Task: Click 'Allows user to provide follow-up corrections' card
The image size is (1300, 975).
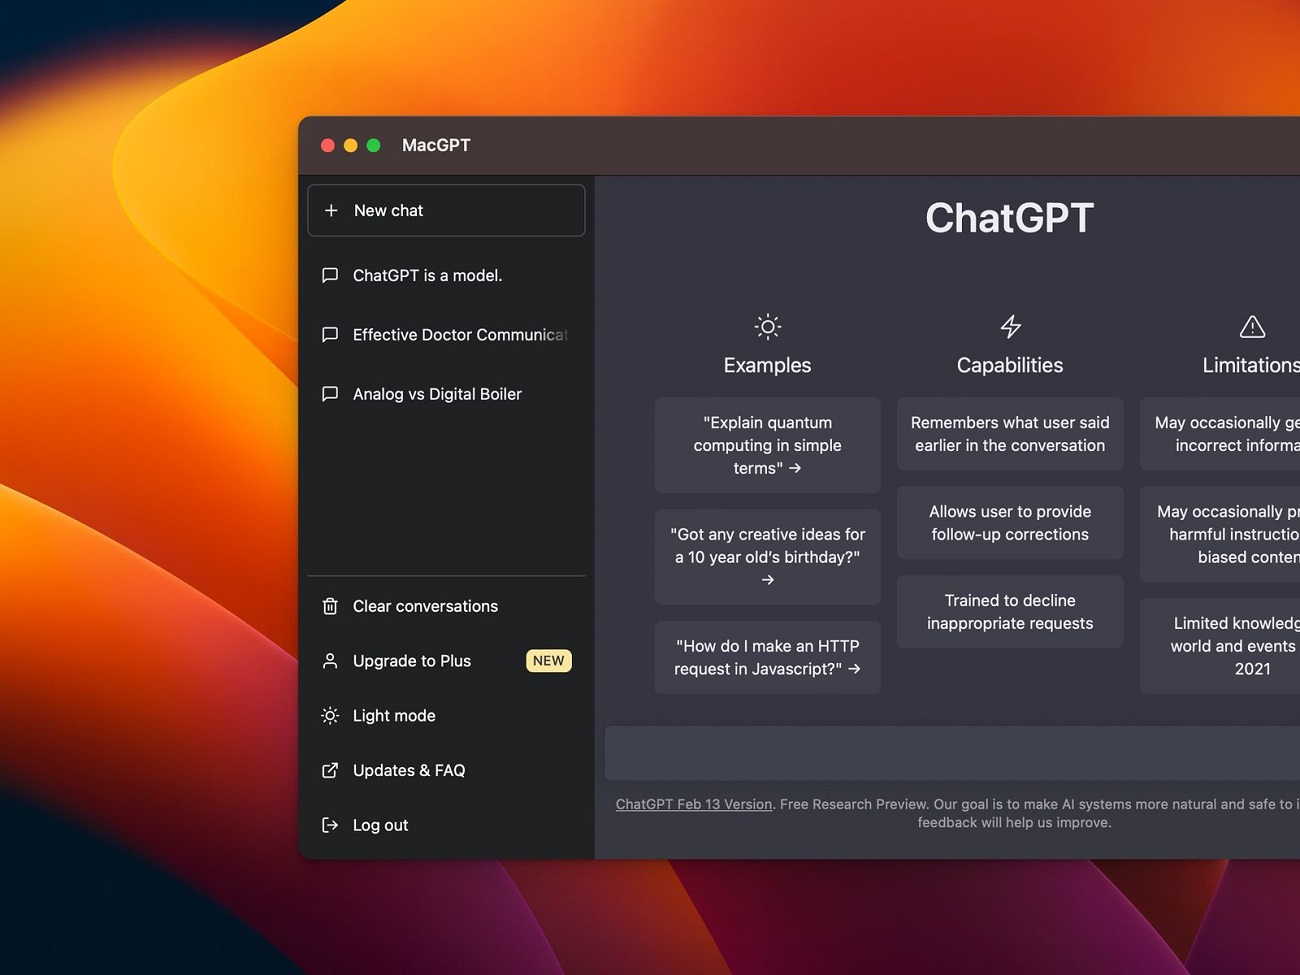Action: coord(1010,523)
